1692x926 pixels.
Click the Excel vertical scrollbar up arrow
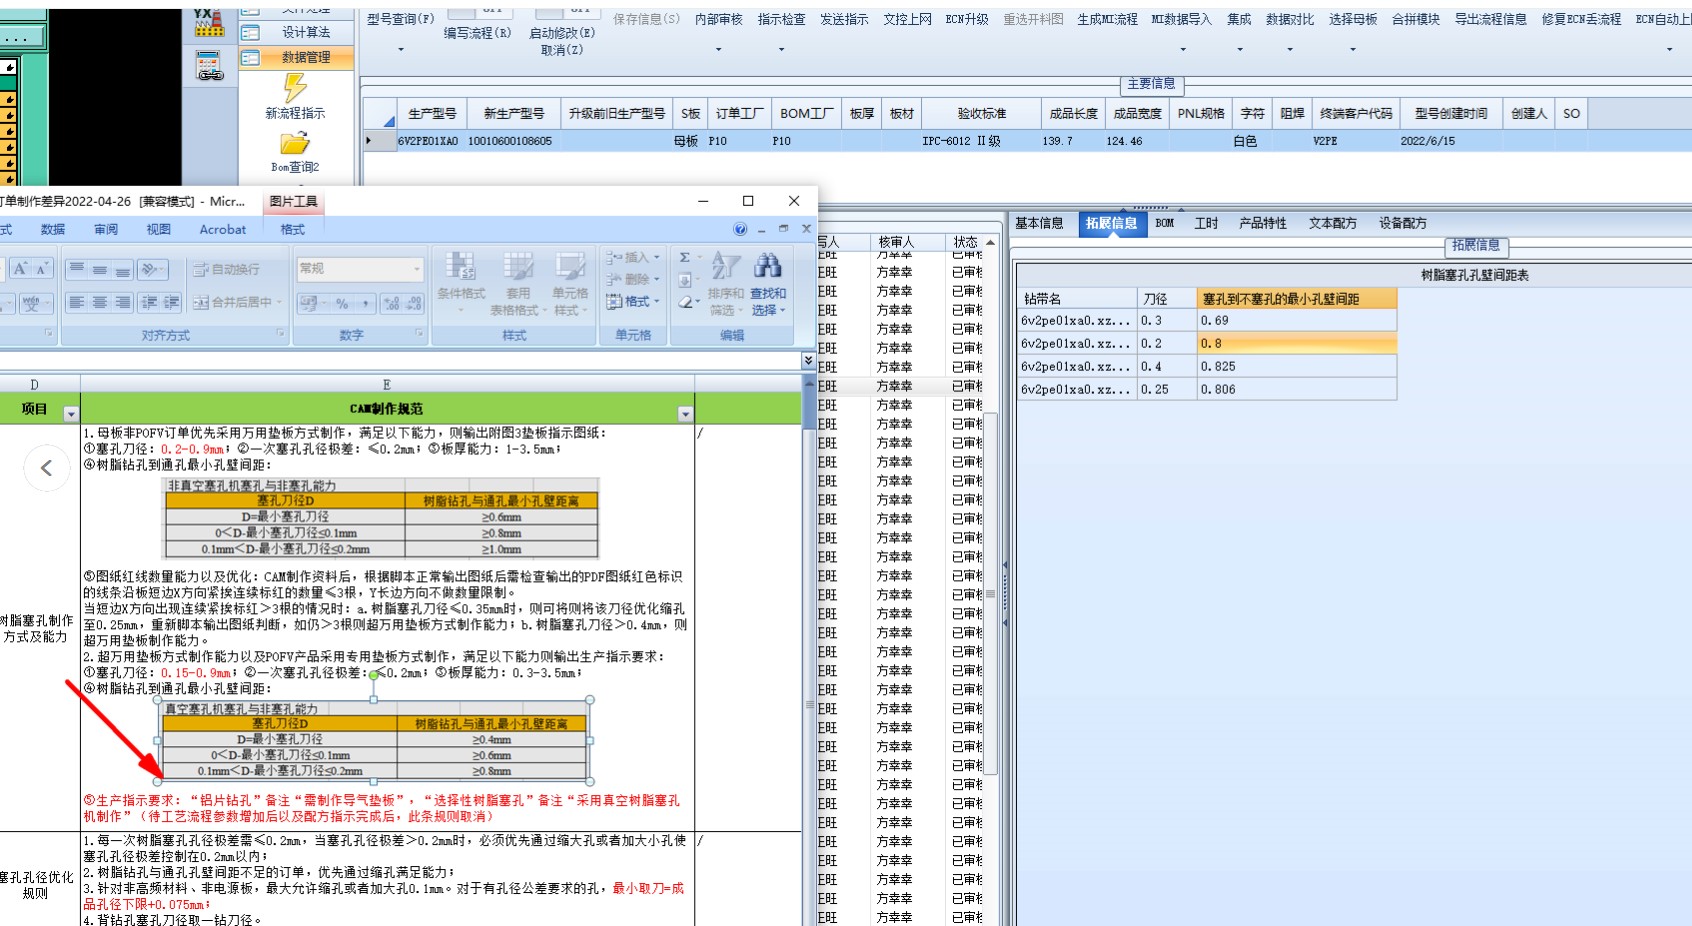coord(809,382)
